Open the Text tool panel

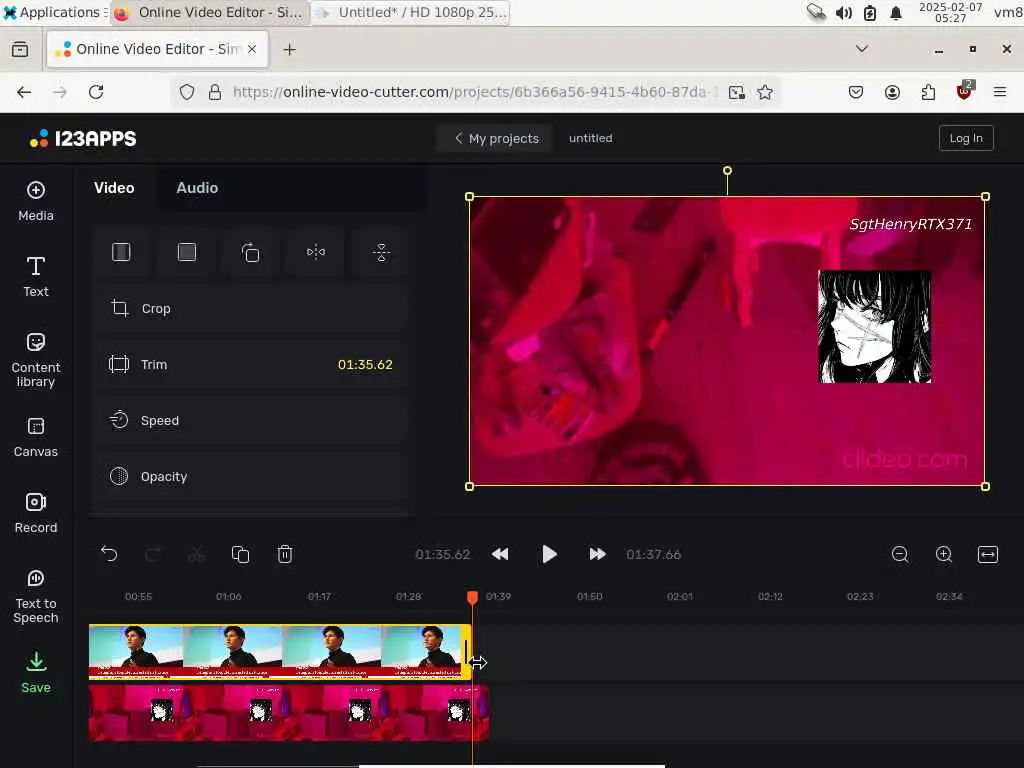pos(36,277)
